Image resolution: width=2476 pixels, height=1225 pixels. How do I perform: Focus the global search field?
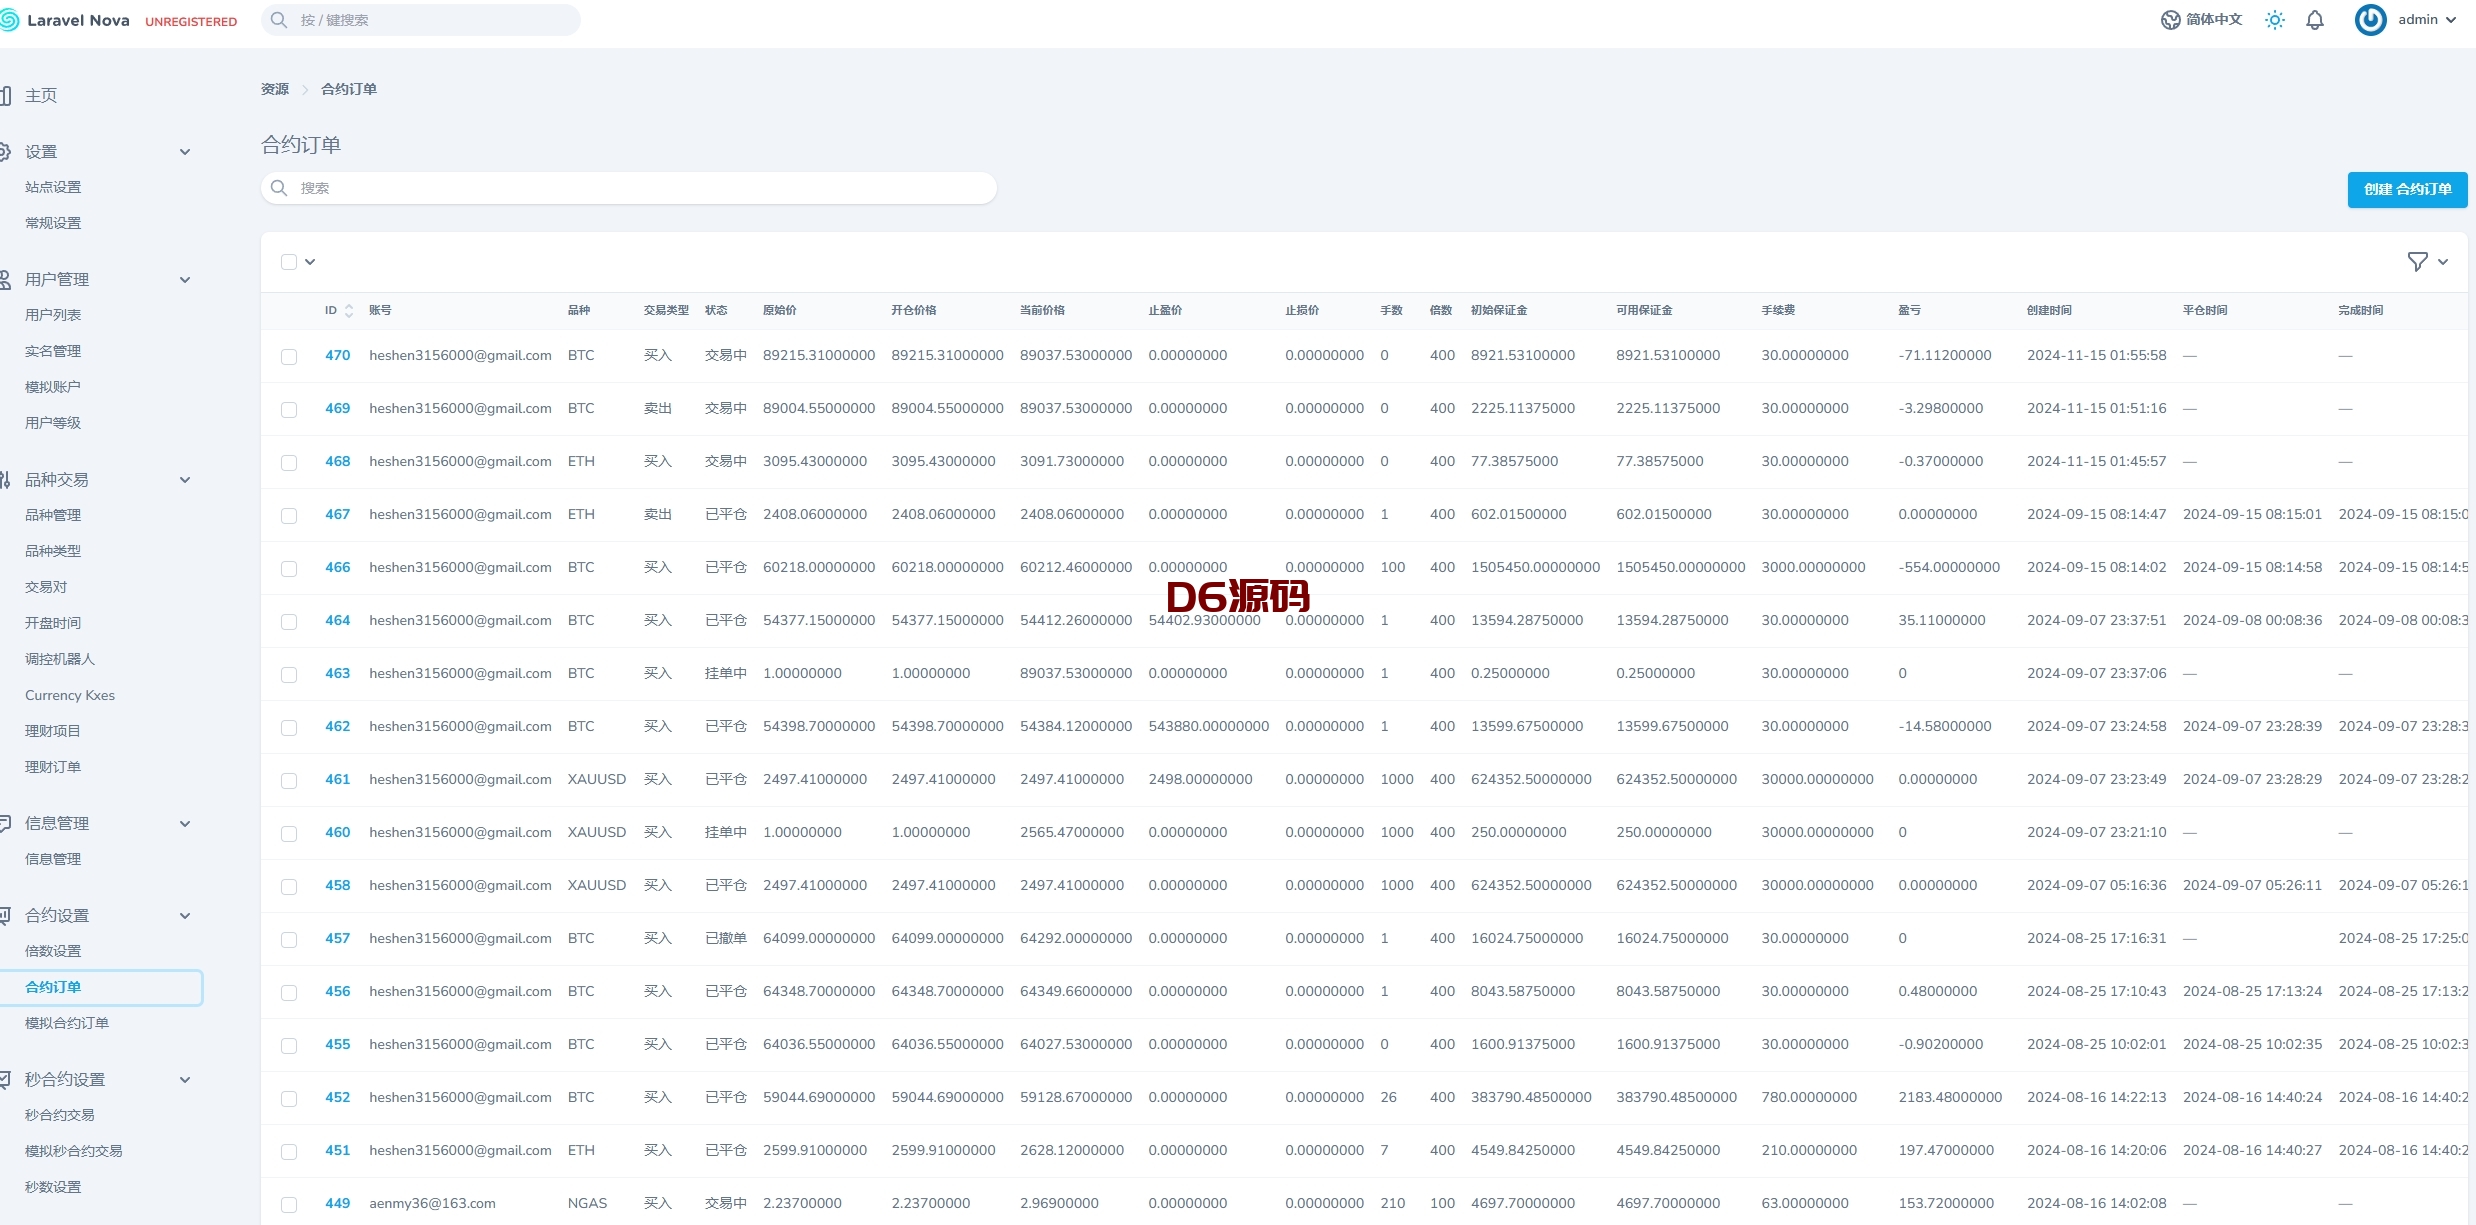point(421,20)
